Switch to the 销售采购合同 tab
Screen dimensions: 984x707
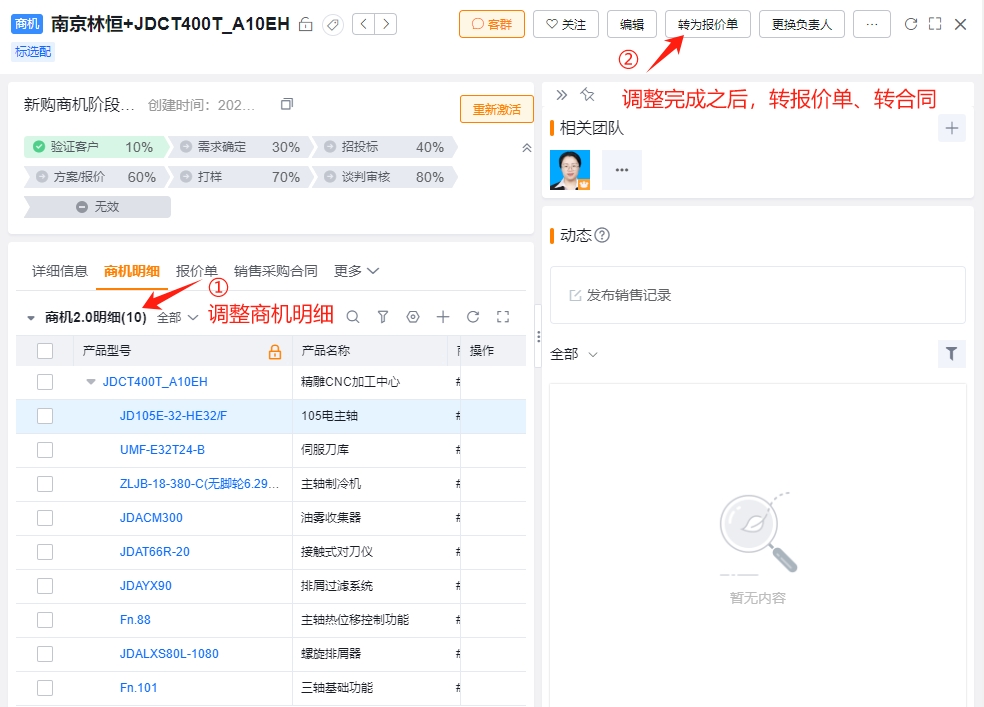click(275, 271)
